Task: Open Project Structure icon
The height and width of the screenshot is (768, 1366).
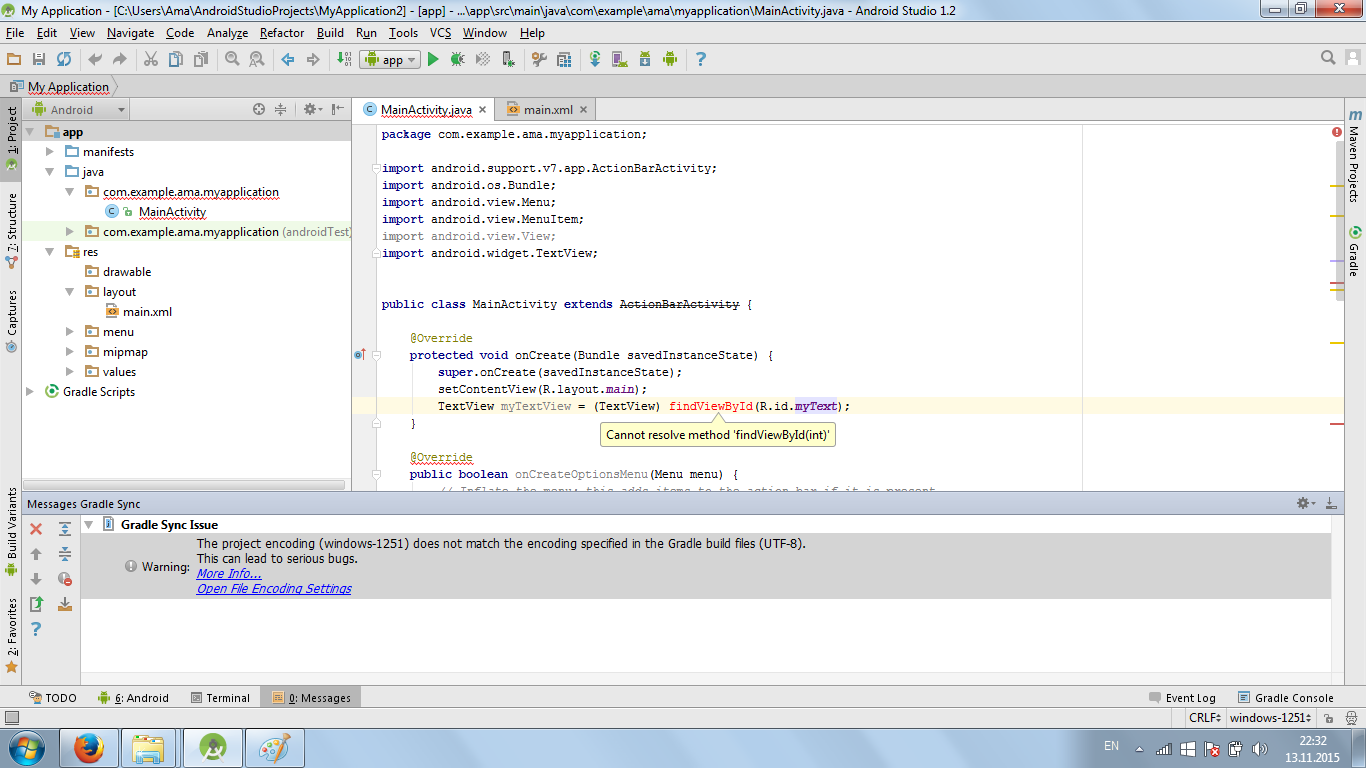Action: (564, 59)
